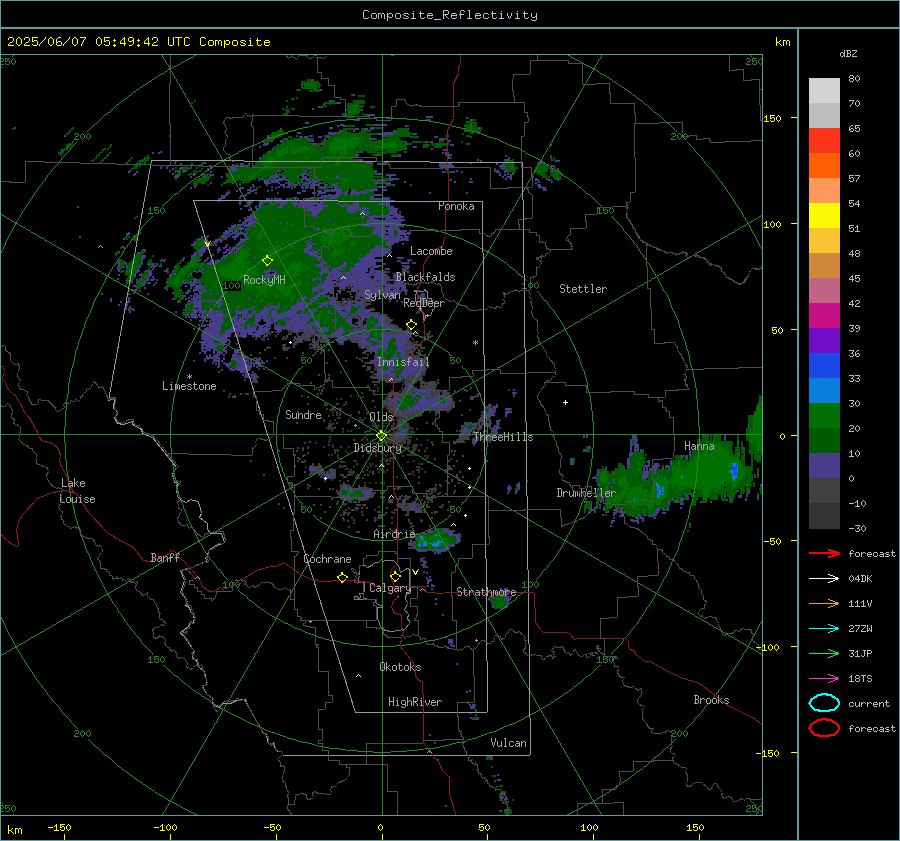This screenshot has width=900, height=841.
Task: Click the cyan 27ZW arrow icon
Action: [x=824, y=629]
